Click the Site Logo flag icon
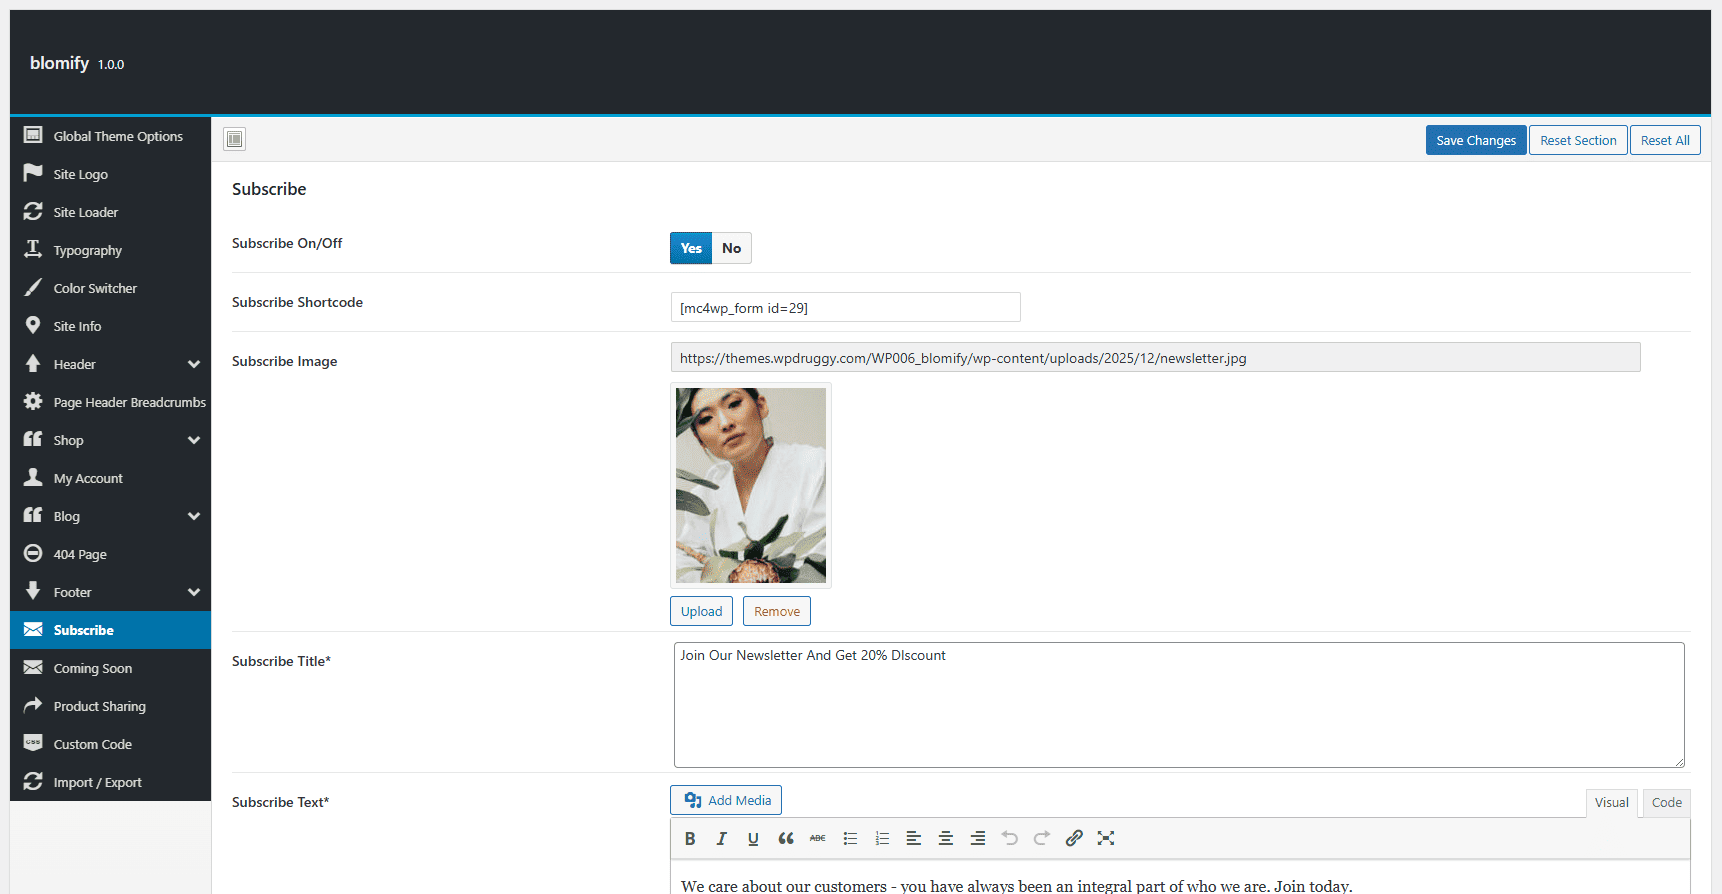1722x894 pixels. point(33,173)
